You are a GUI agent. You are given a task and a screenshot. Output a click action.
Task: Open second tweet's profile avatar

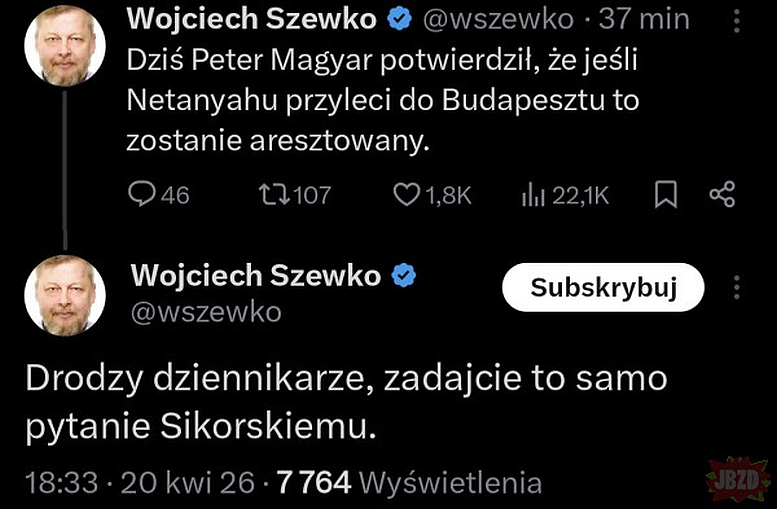coord(66,295)
